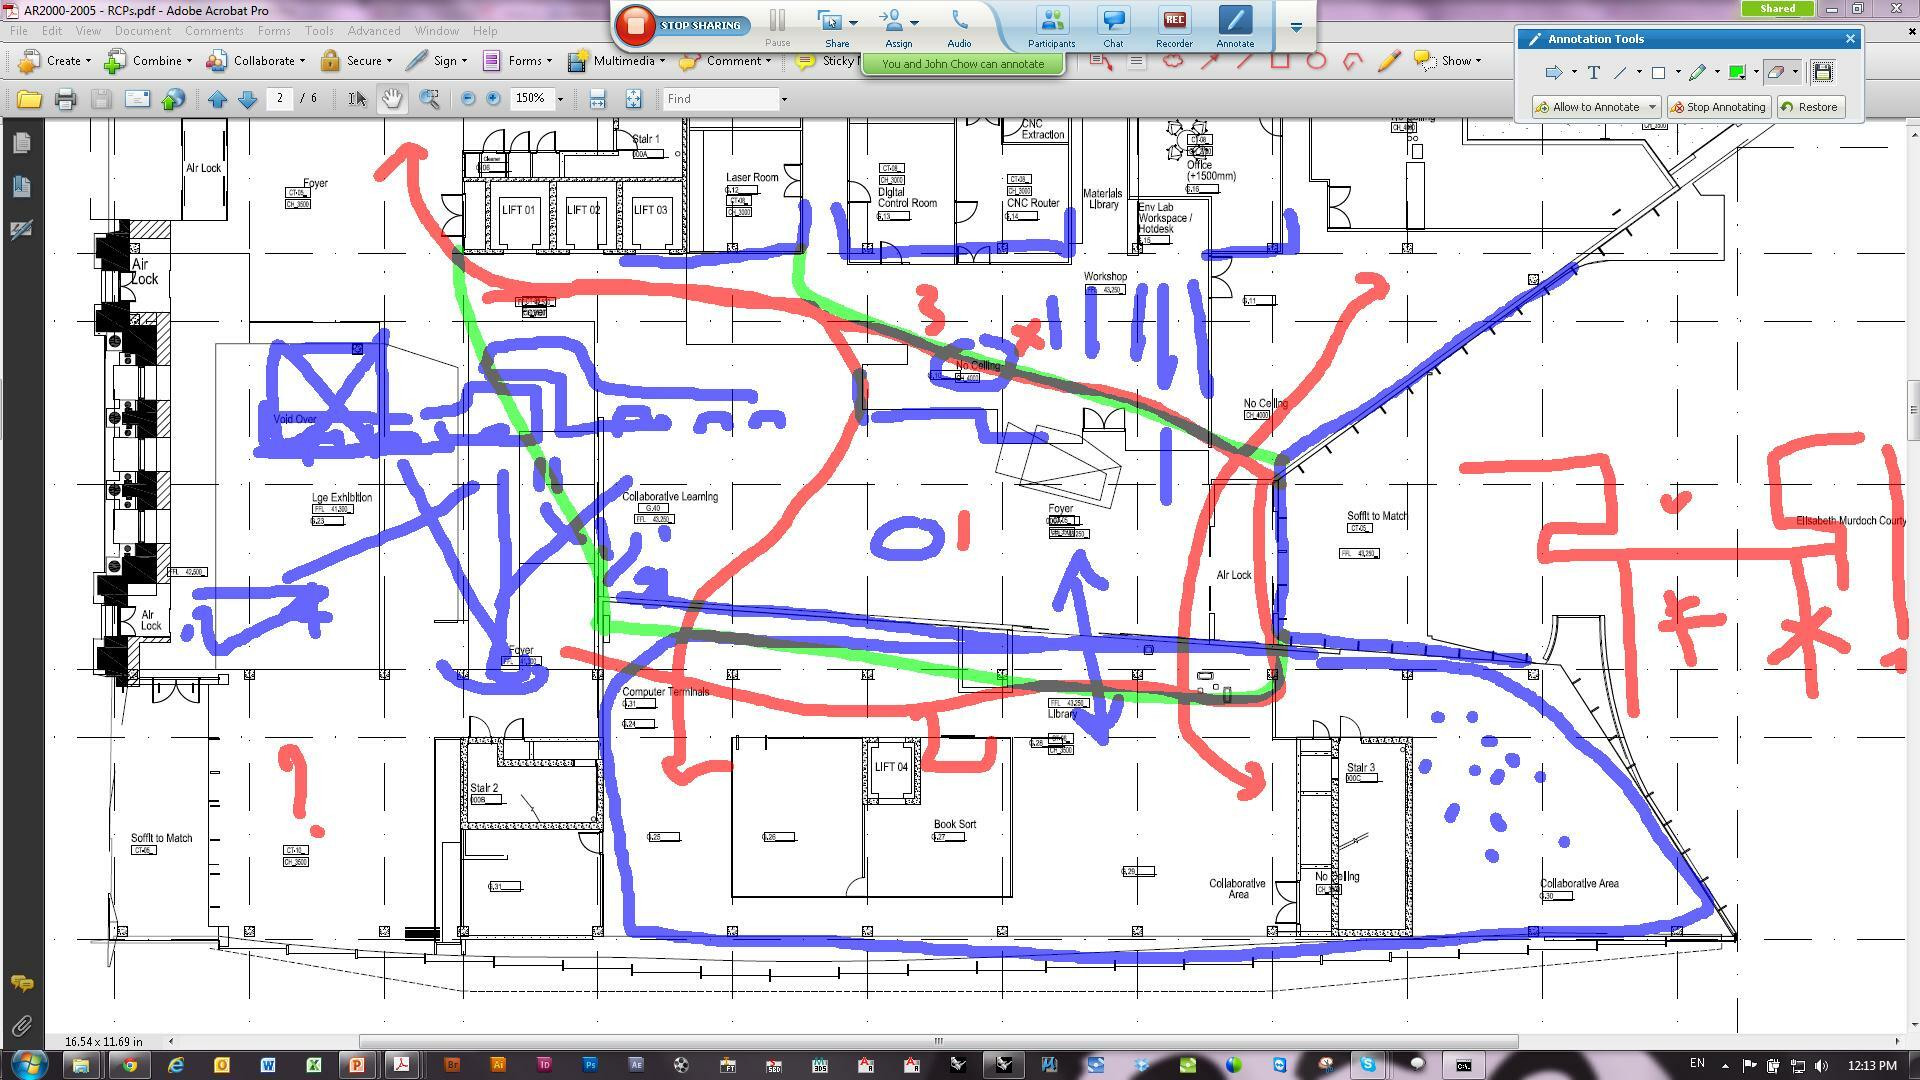Click the zoom in plus button
Viewport: 1920px width, 1080px height.
tap(493, 99)
